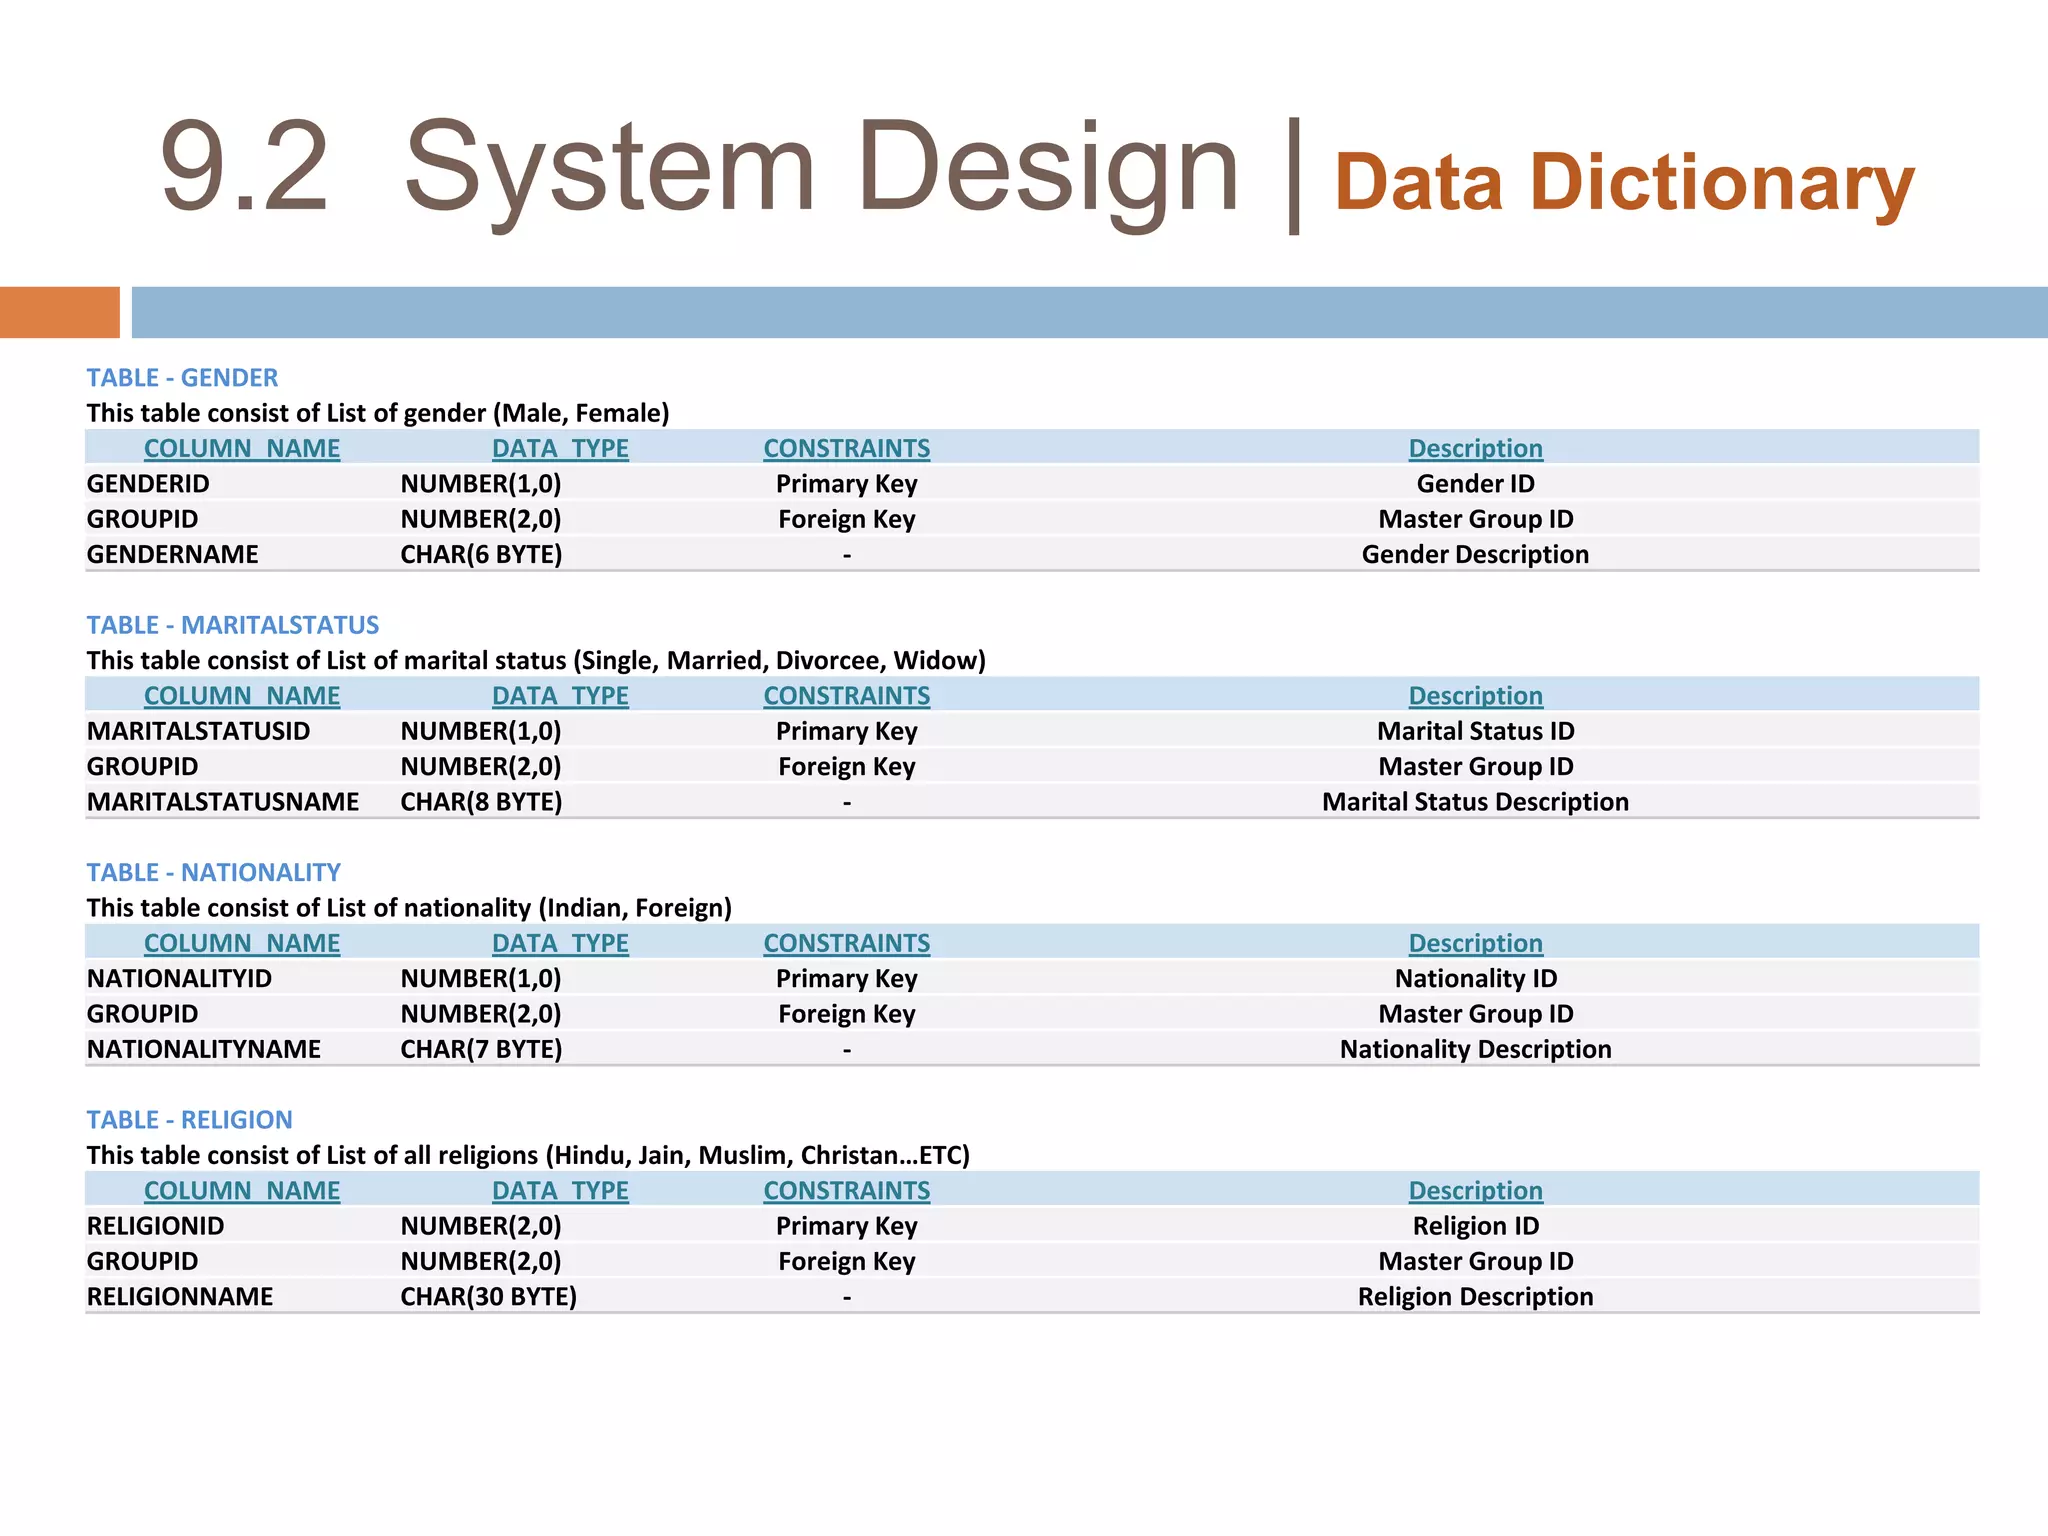
Task: Click the 'Gender ID' description cell
Action: 1476,484
